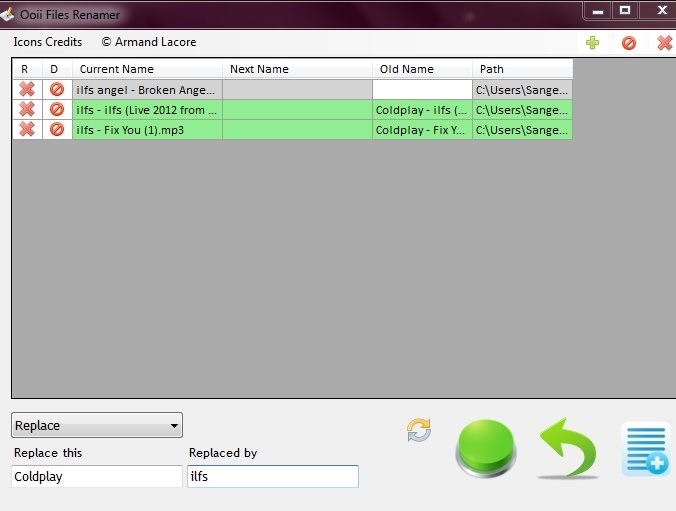
Task: Click D column icon for 'Live 2012' row
Action: pos(57,109)
